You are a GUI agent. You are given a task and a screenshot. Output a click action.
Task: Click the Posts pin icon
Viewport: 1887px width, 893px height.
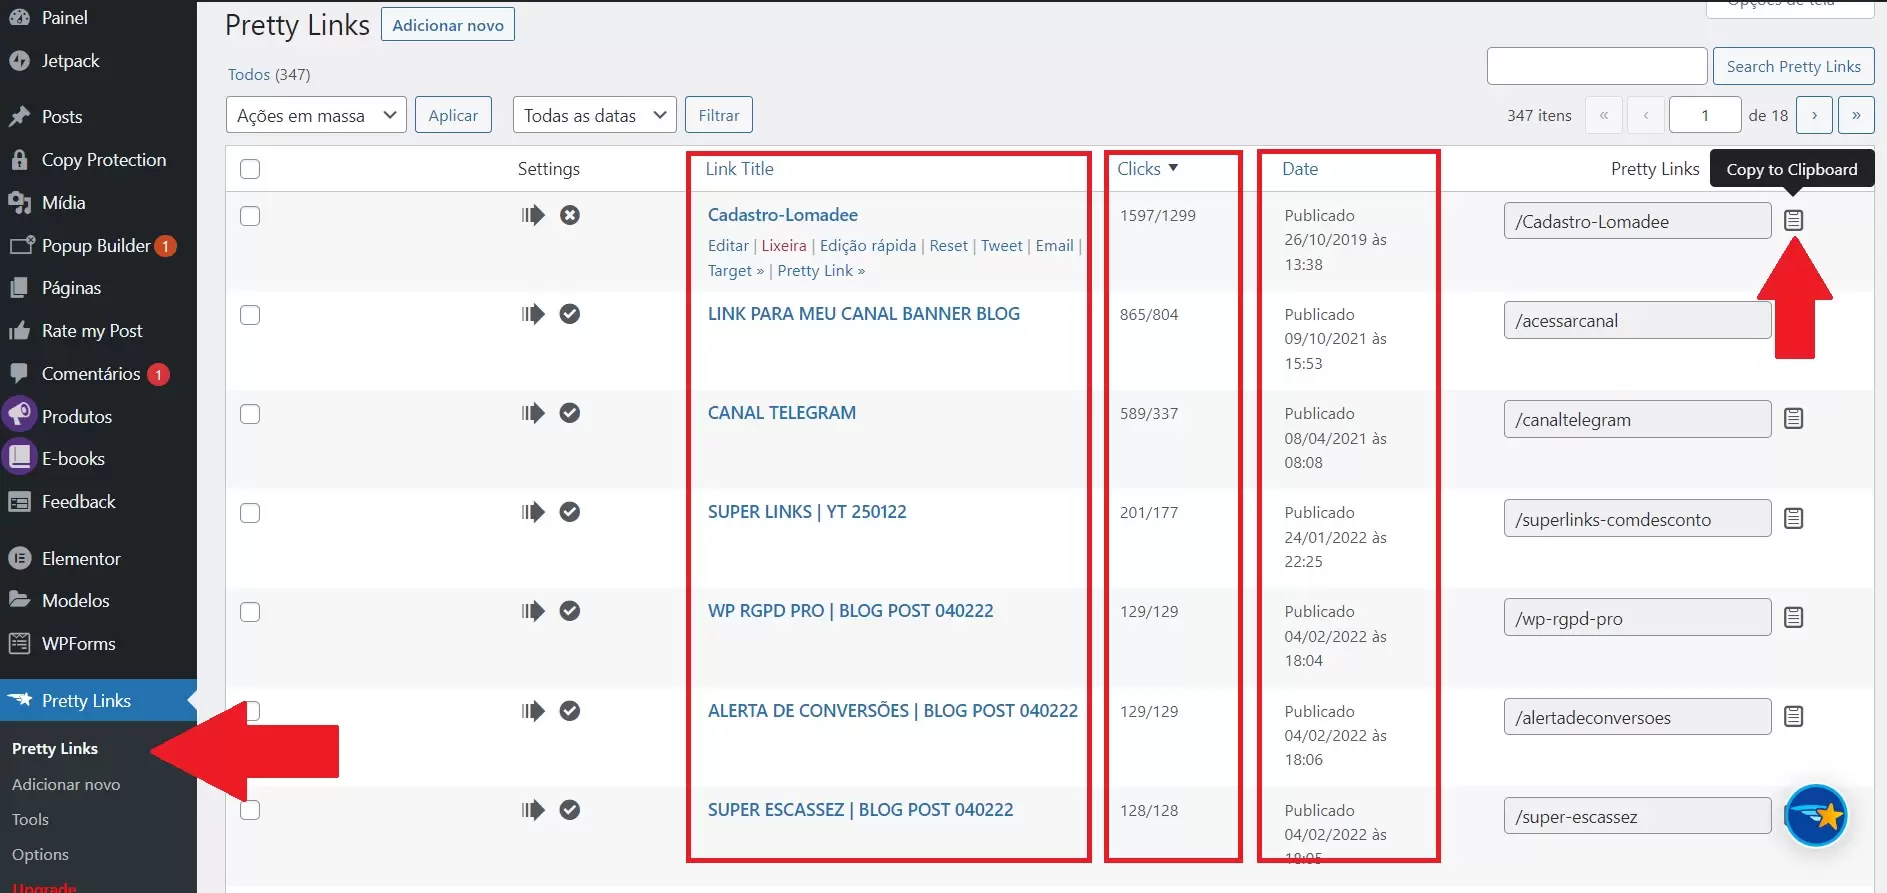tap(19, 117)
